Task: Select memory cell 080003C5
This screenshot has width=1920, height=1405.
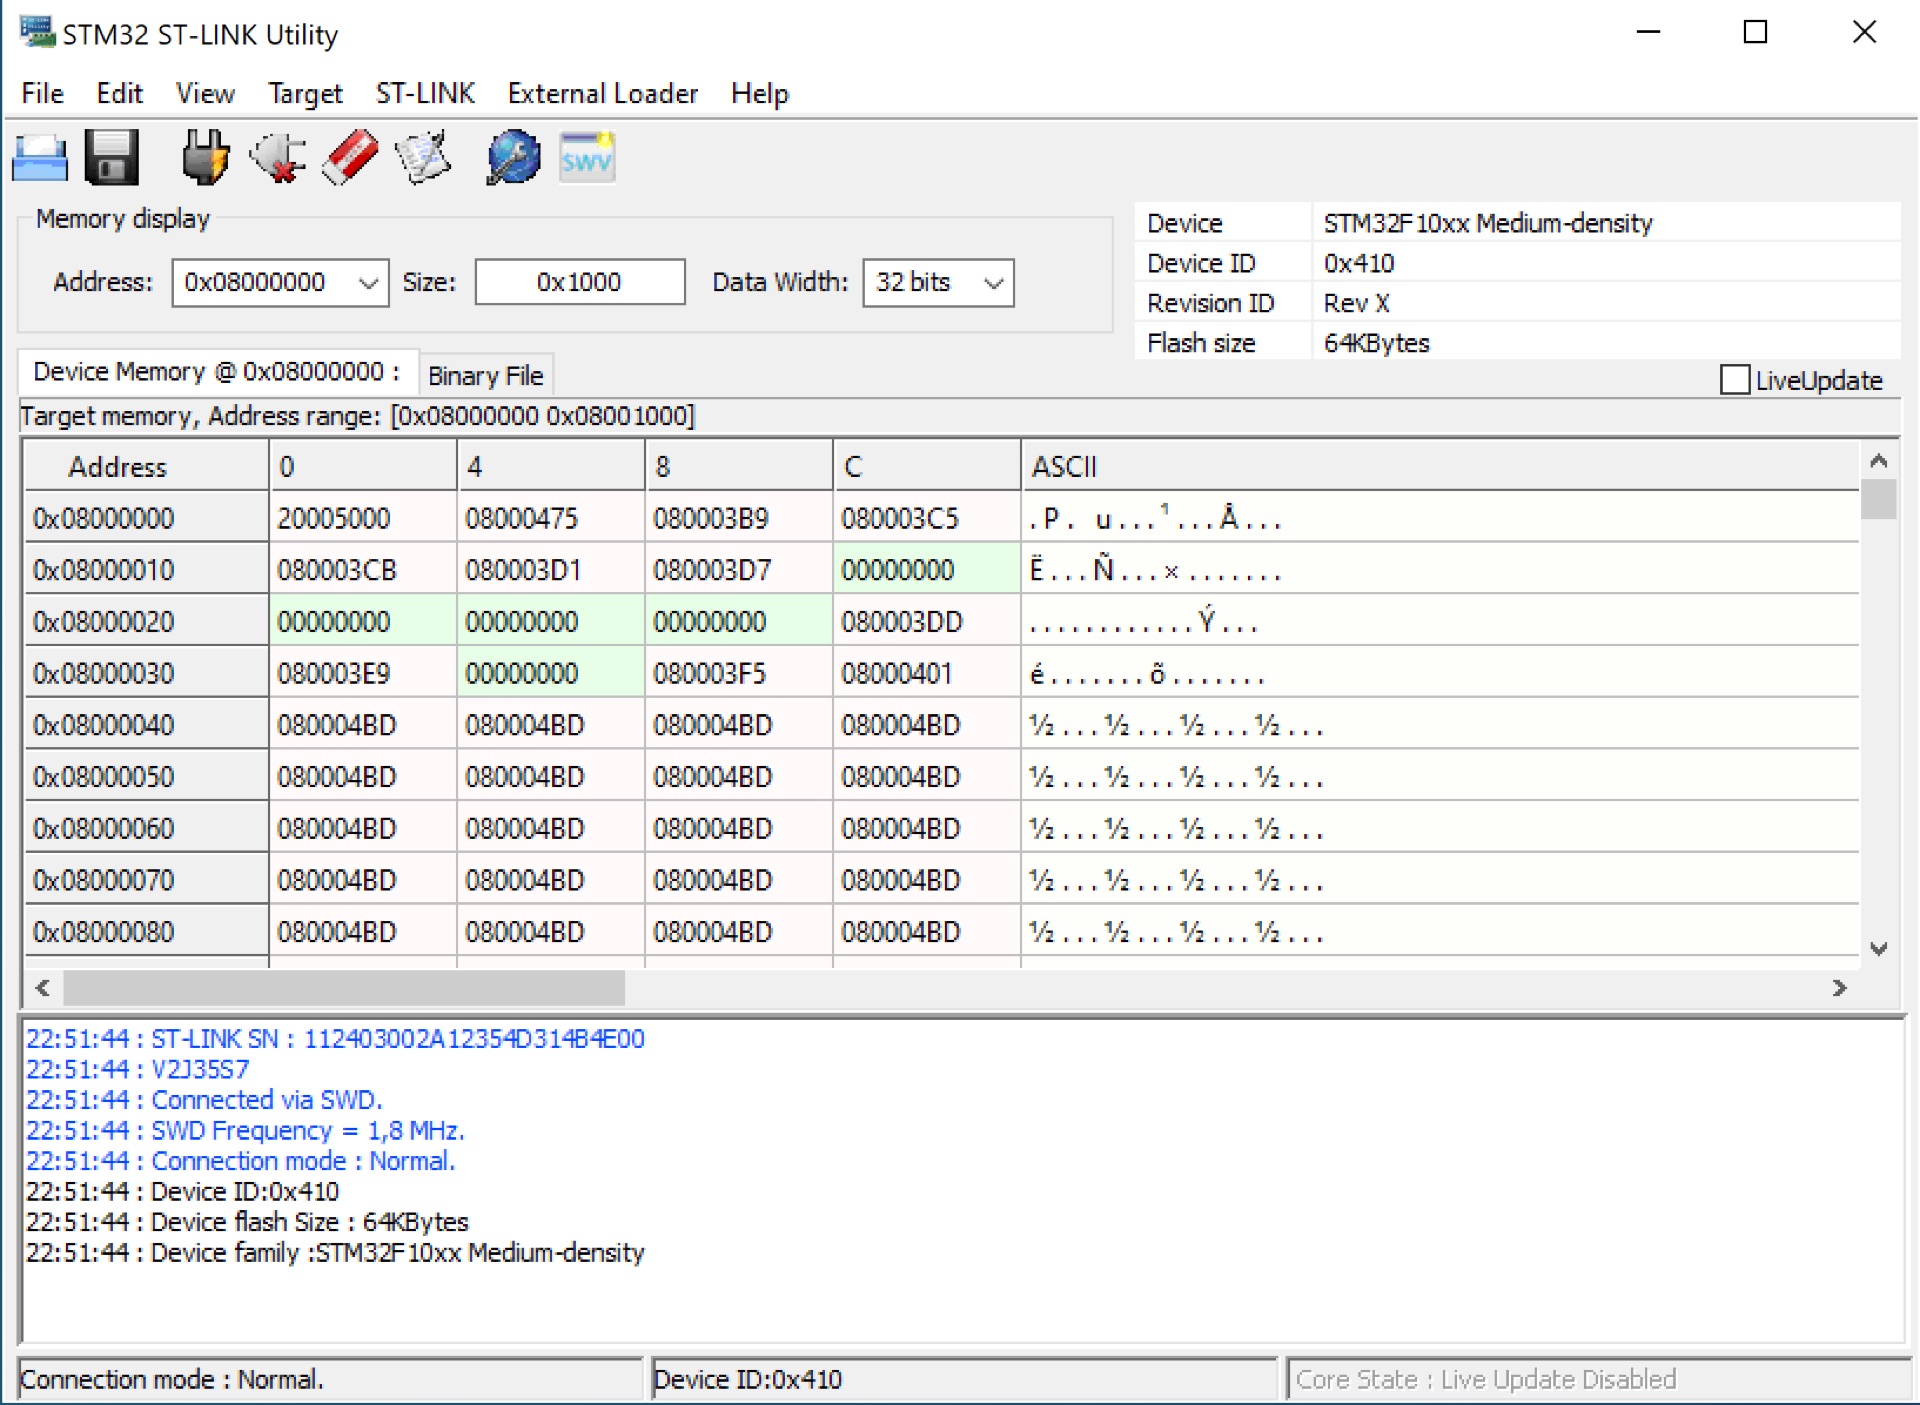Action: click(x=927, y=519)
